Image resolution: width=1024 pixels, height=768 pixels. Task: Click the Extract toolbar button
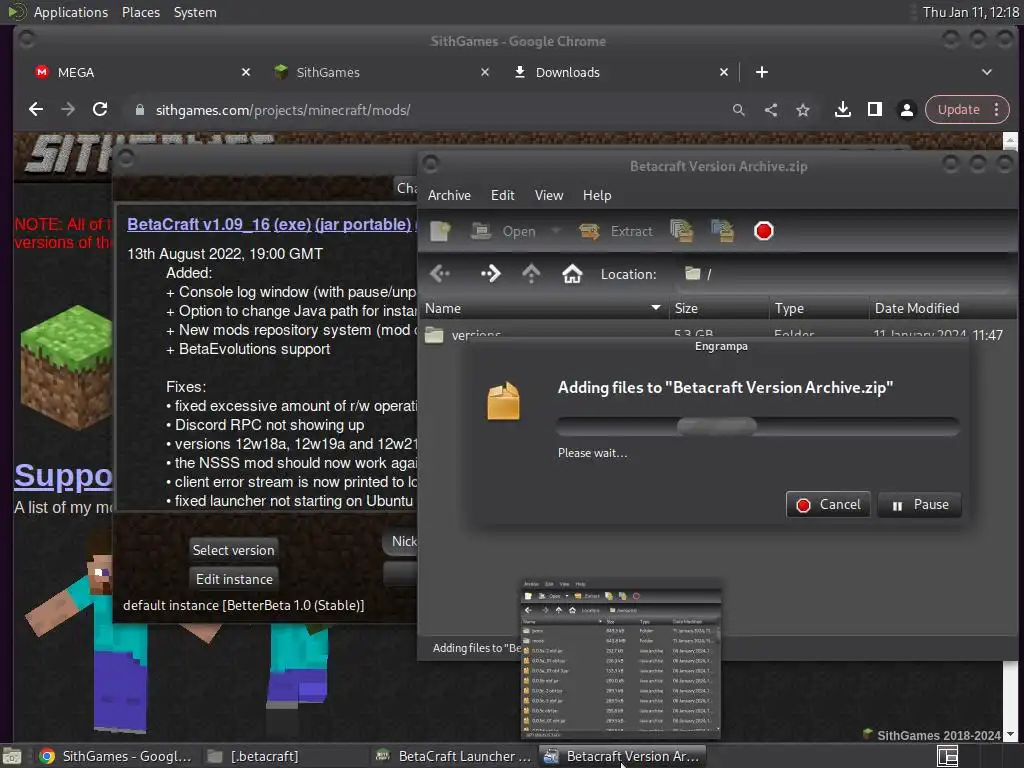616,231
